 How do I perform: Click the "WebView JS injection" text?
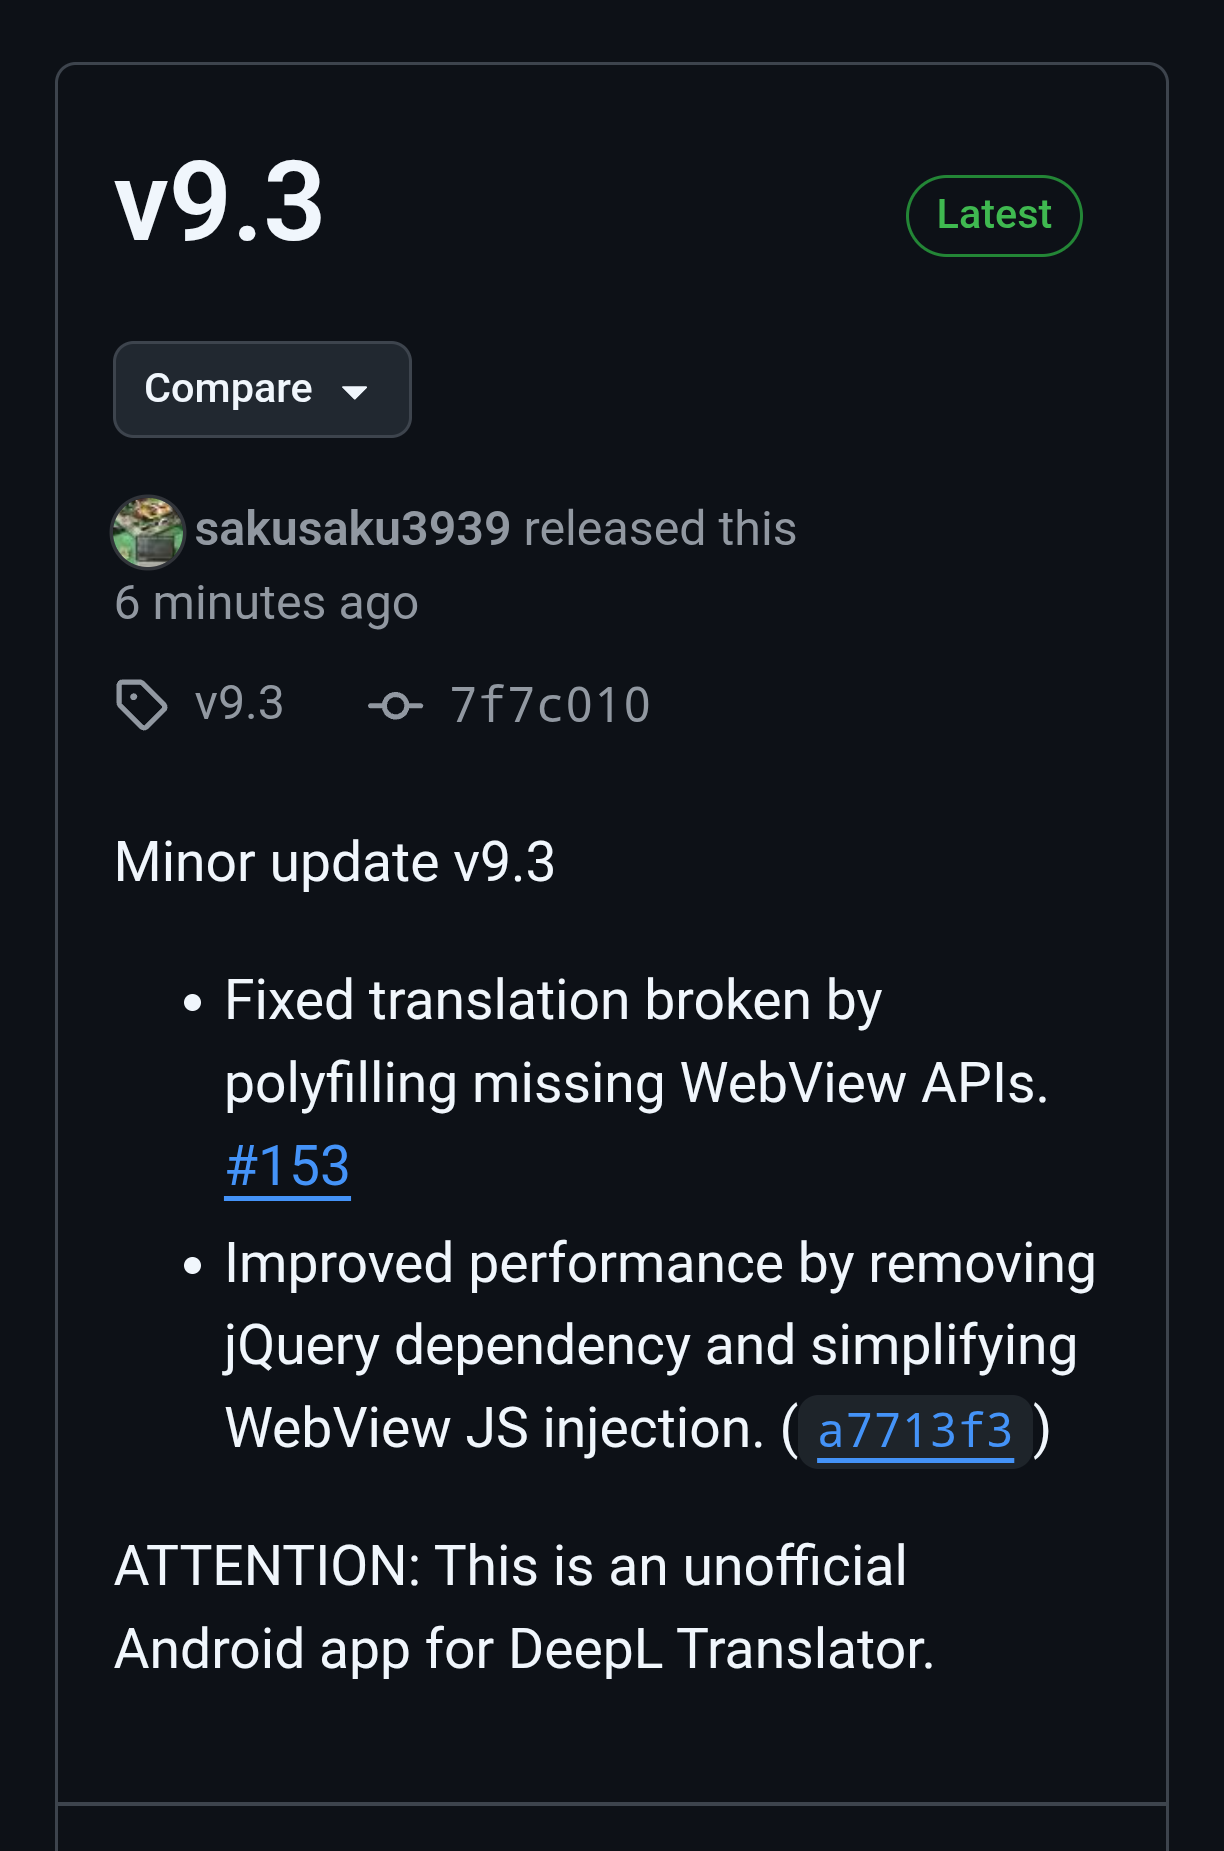click(x=494, y=1429)
